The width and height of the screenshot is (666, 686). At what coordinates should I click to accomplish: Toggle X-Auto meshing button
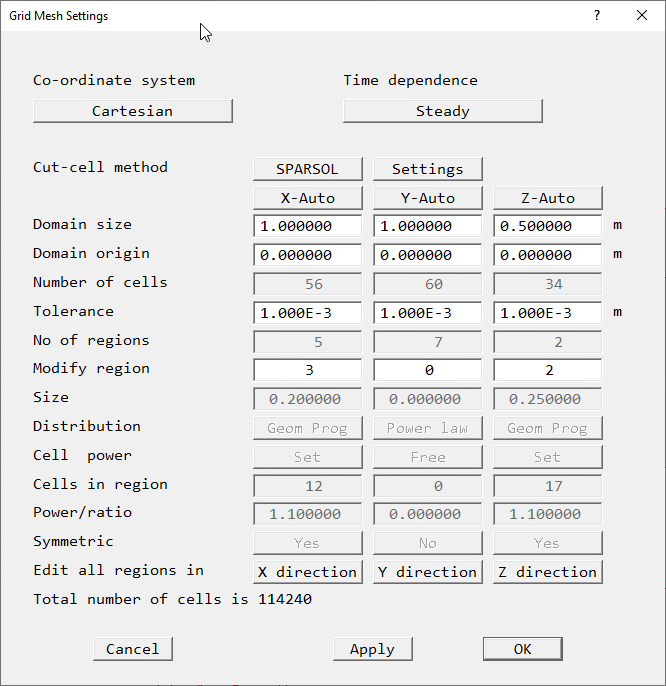307,198
